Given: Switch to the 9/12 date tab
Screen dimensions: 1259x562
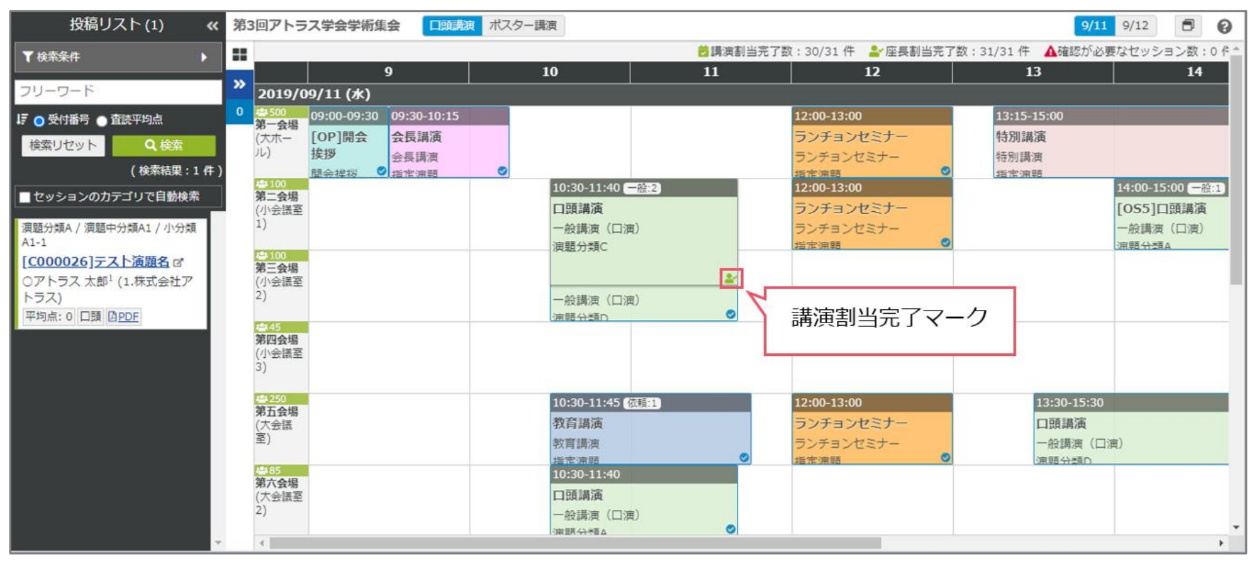Looking at the screenshot, I should point(1135,26).
